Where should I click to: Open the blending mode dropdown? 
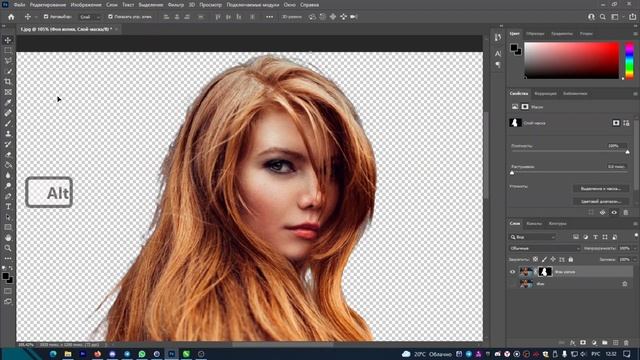pos(544,248)
